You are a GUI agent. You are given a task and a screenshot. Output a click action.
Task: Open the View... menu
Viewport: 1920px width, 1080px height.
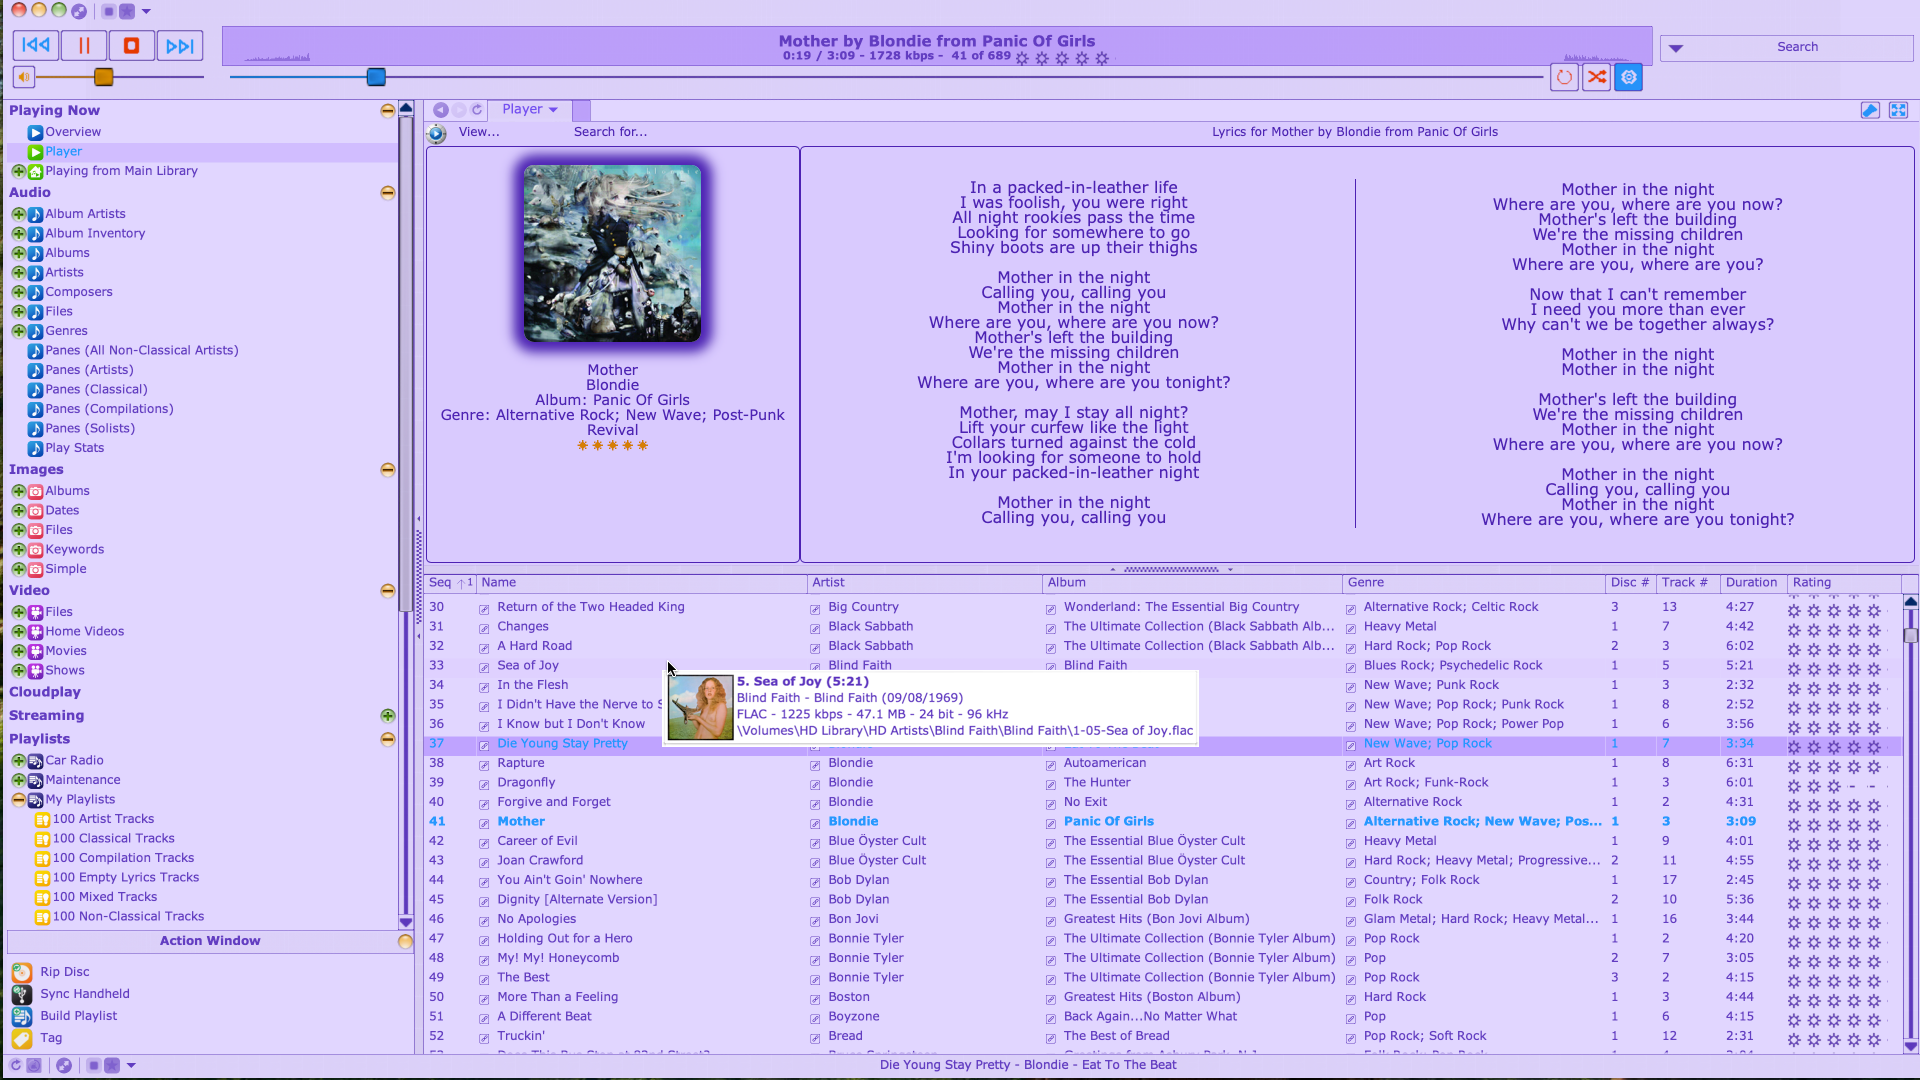click(x=479, y=132)
